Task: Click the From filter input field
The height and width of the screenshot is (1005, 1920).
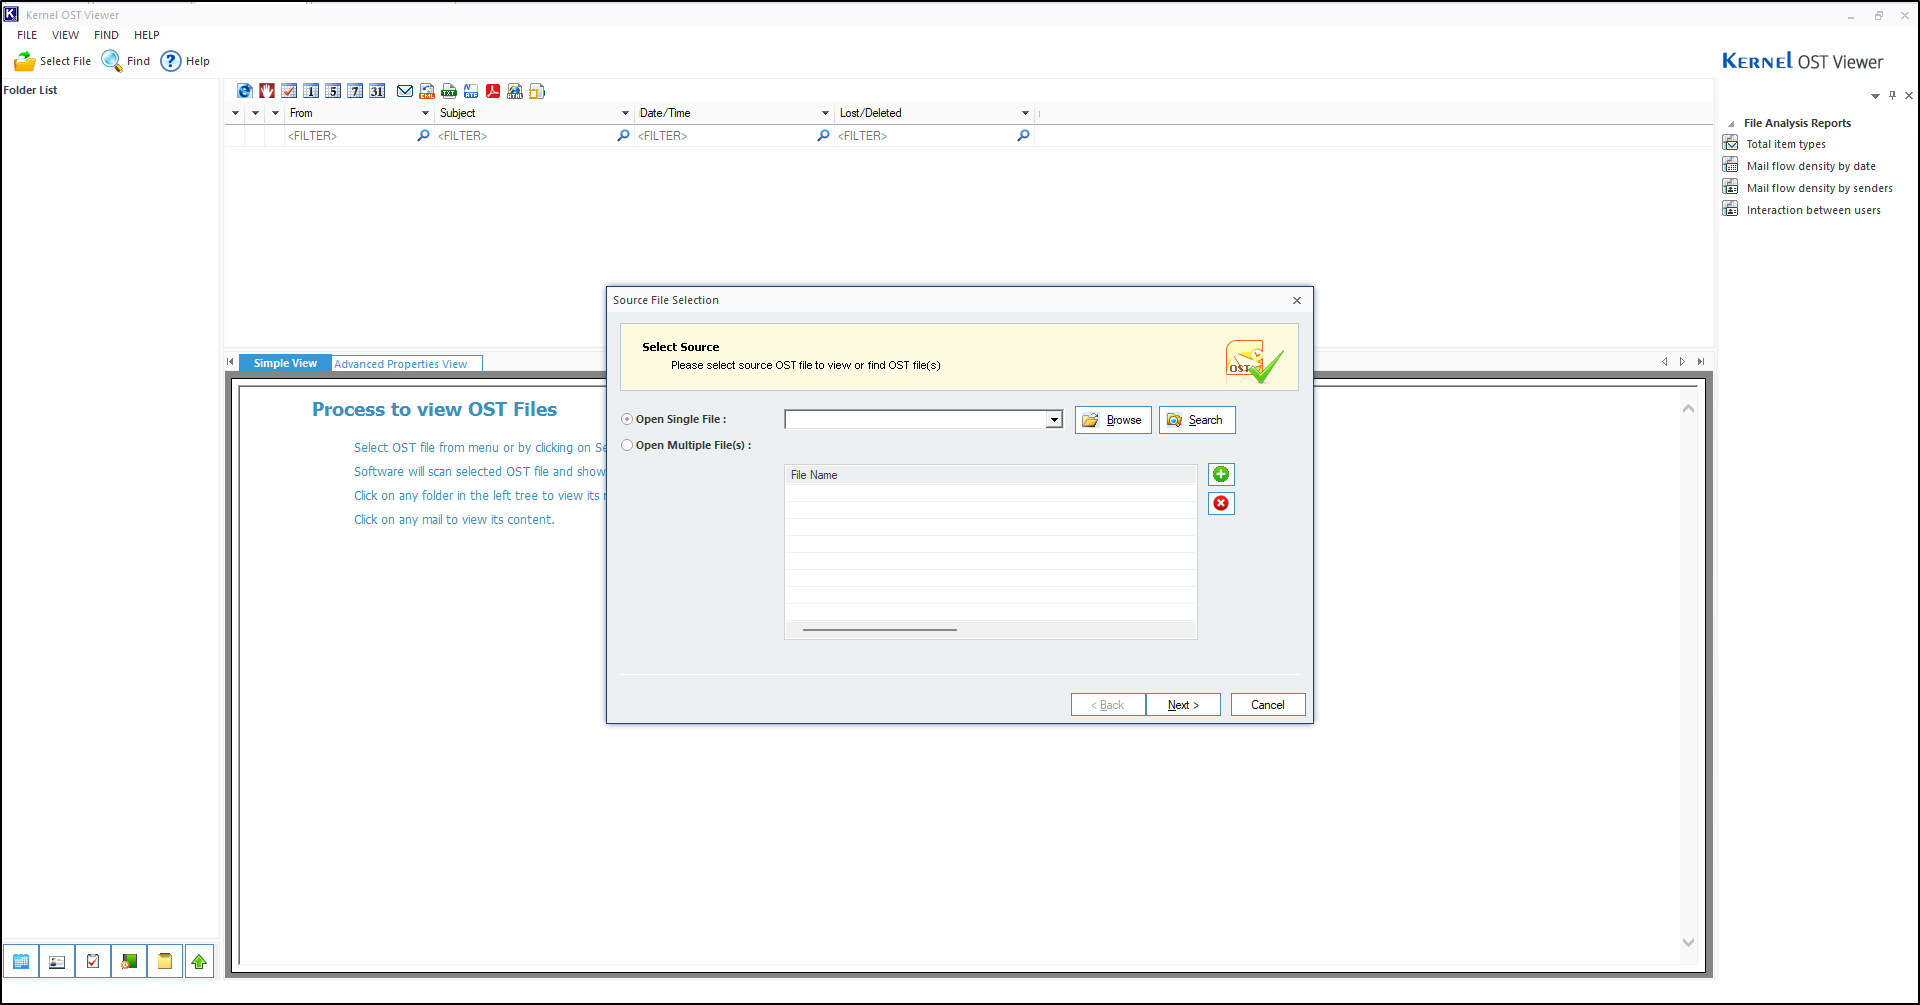Action: click(x=351, y=136)
